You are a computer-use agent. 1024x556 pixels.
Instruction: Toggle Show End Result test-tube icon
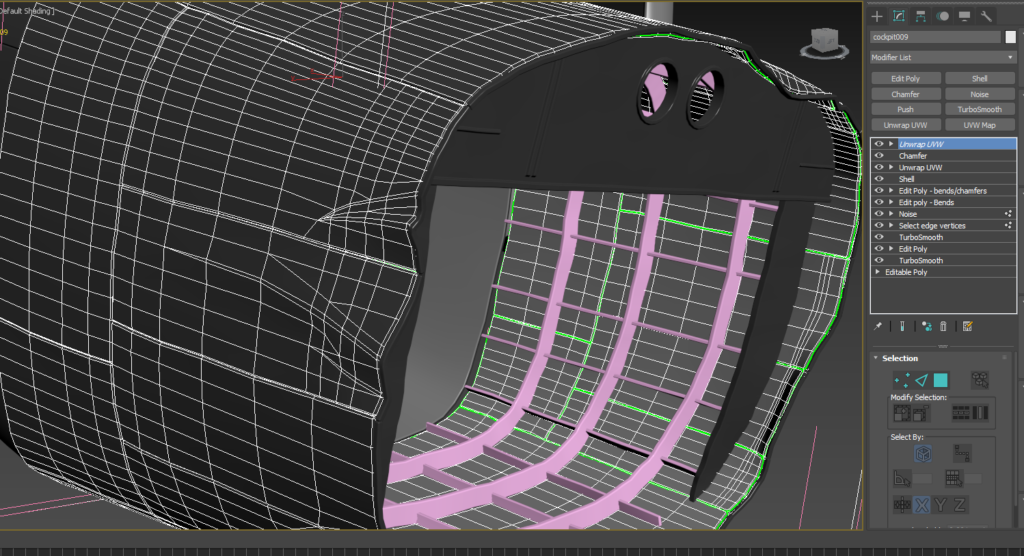pos(903,326)
